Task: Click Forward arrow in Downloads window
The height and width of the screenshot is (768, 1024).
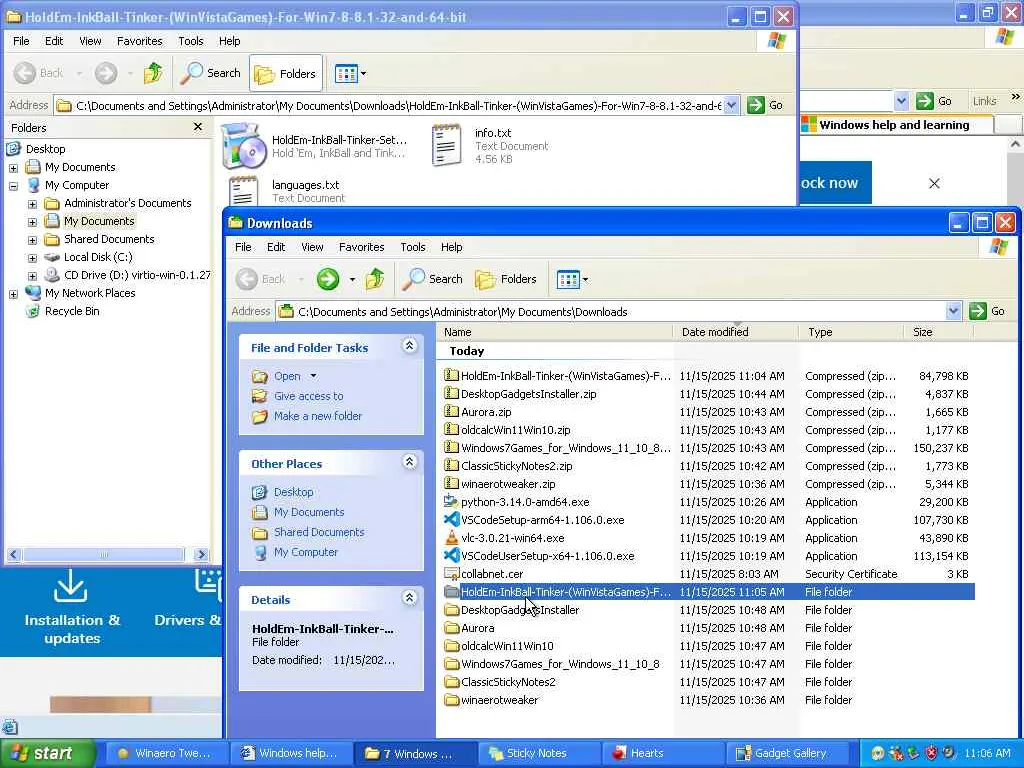Action: (328, 280)
